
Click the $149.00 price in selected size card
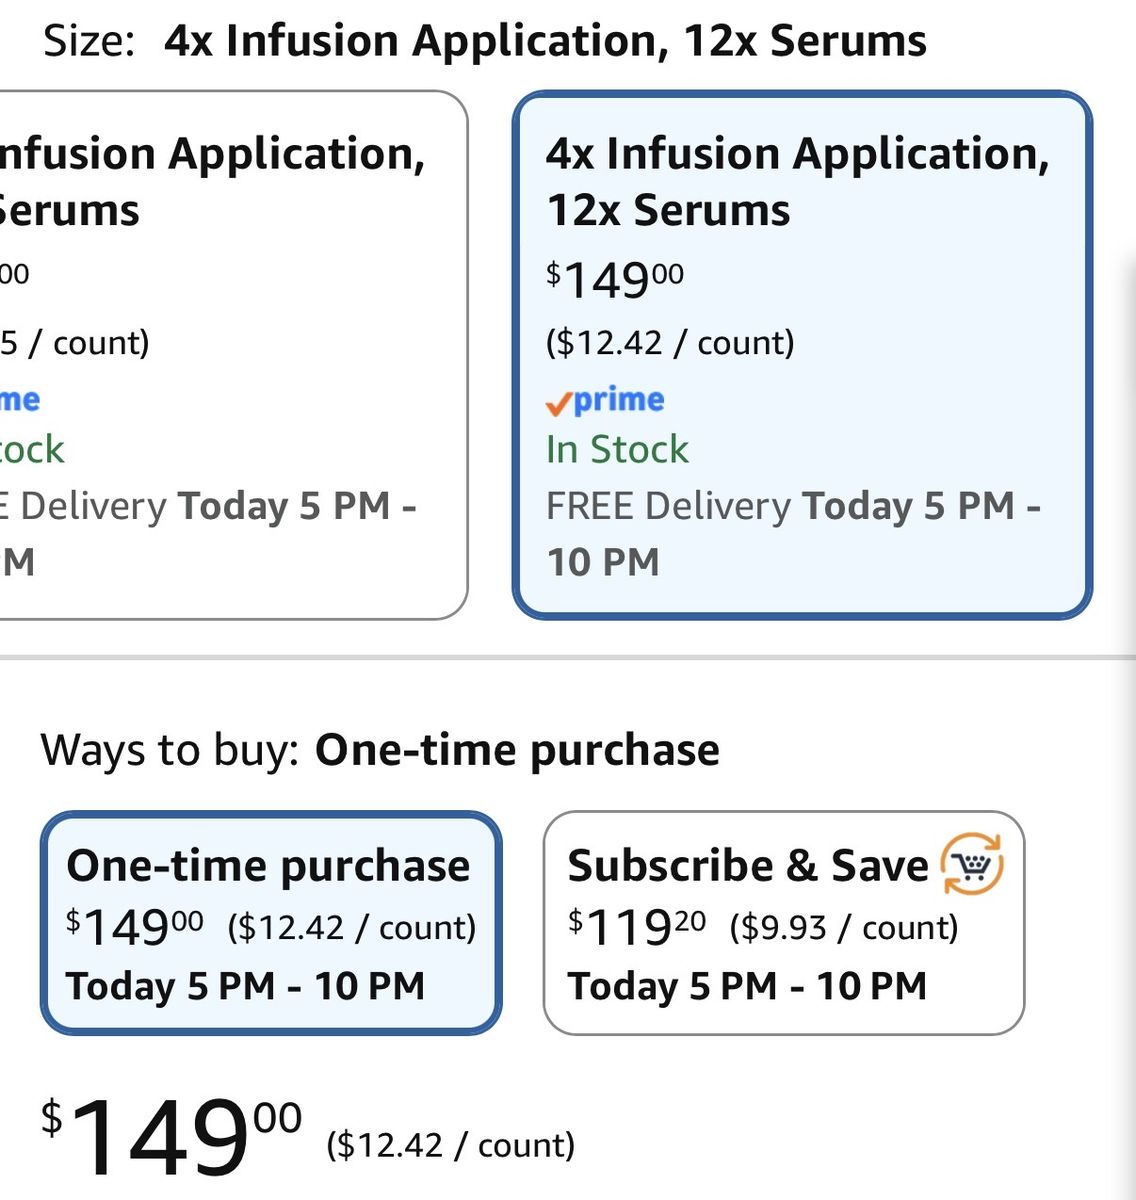[615, 280]
